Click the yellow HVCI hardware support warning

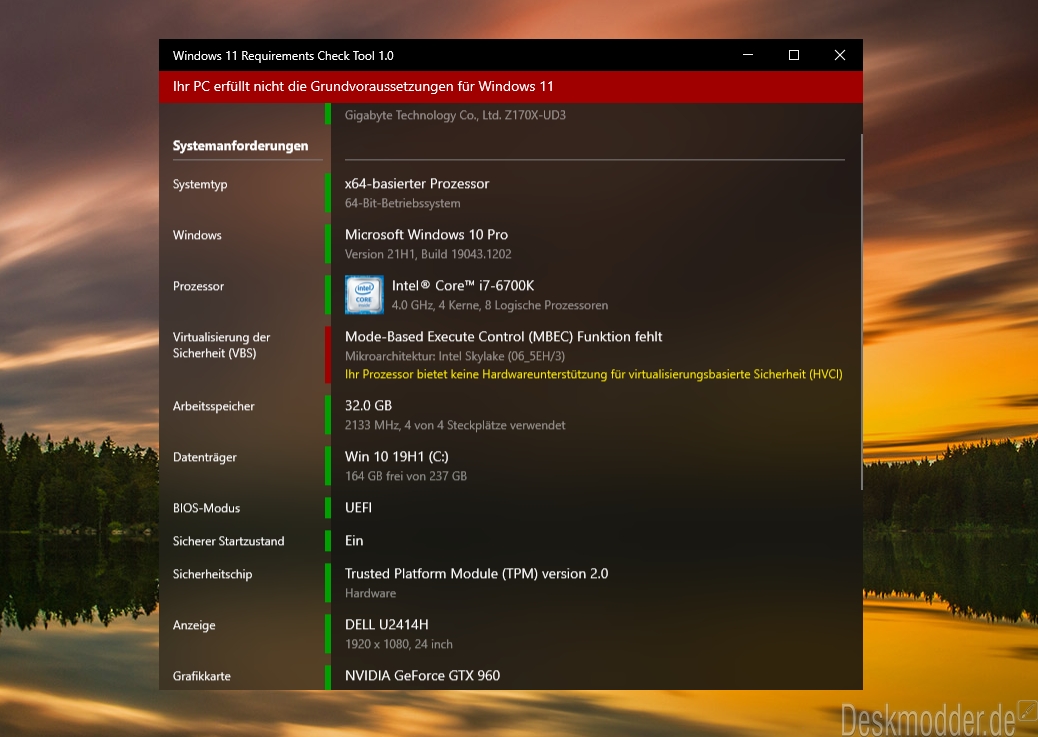coord(594,374)
